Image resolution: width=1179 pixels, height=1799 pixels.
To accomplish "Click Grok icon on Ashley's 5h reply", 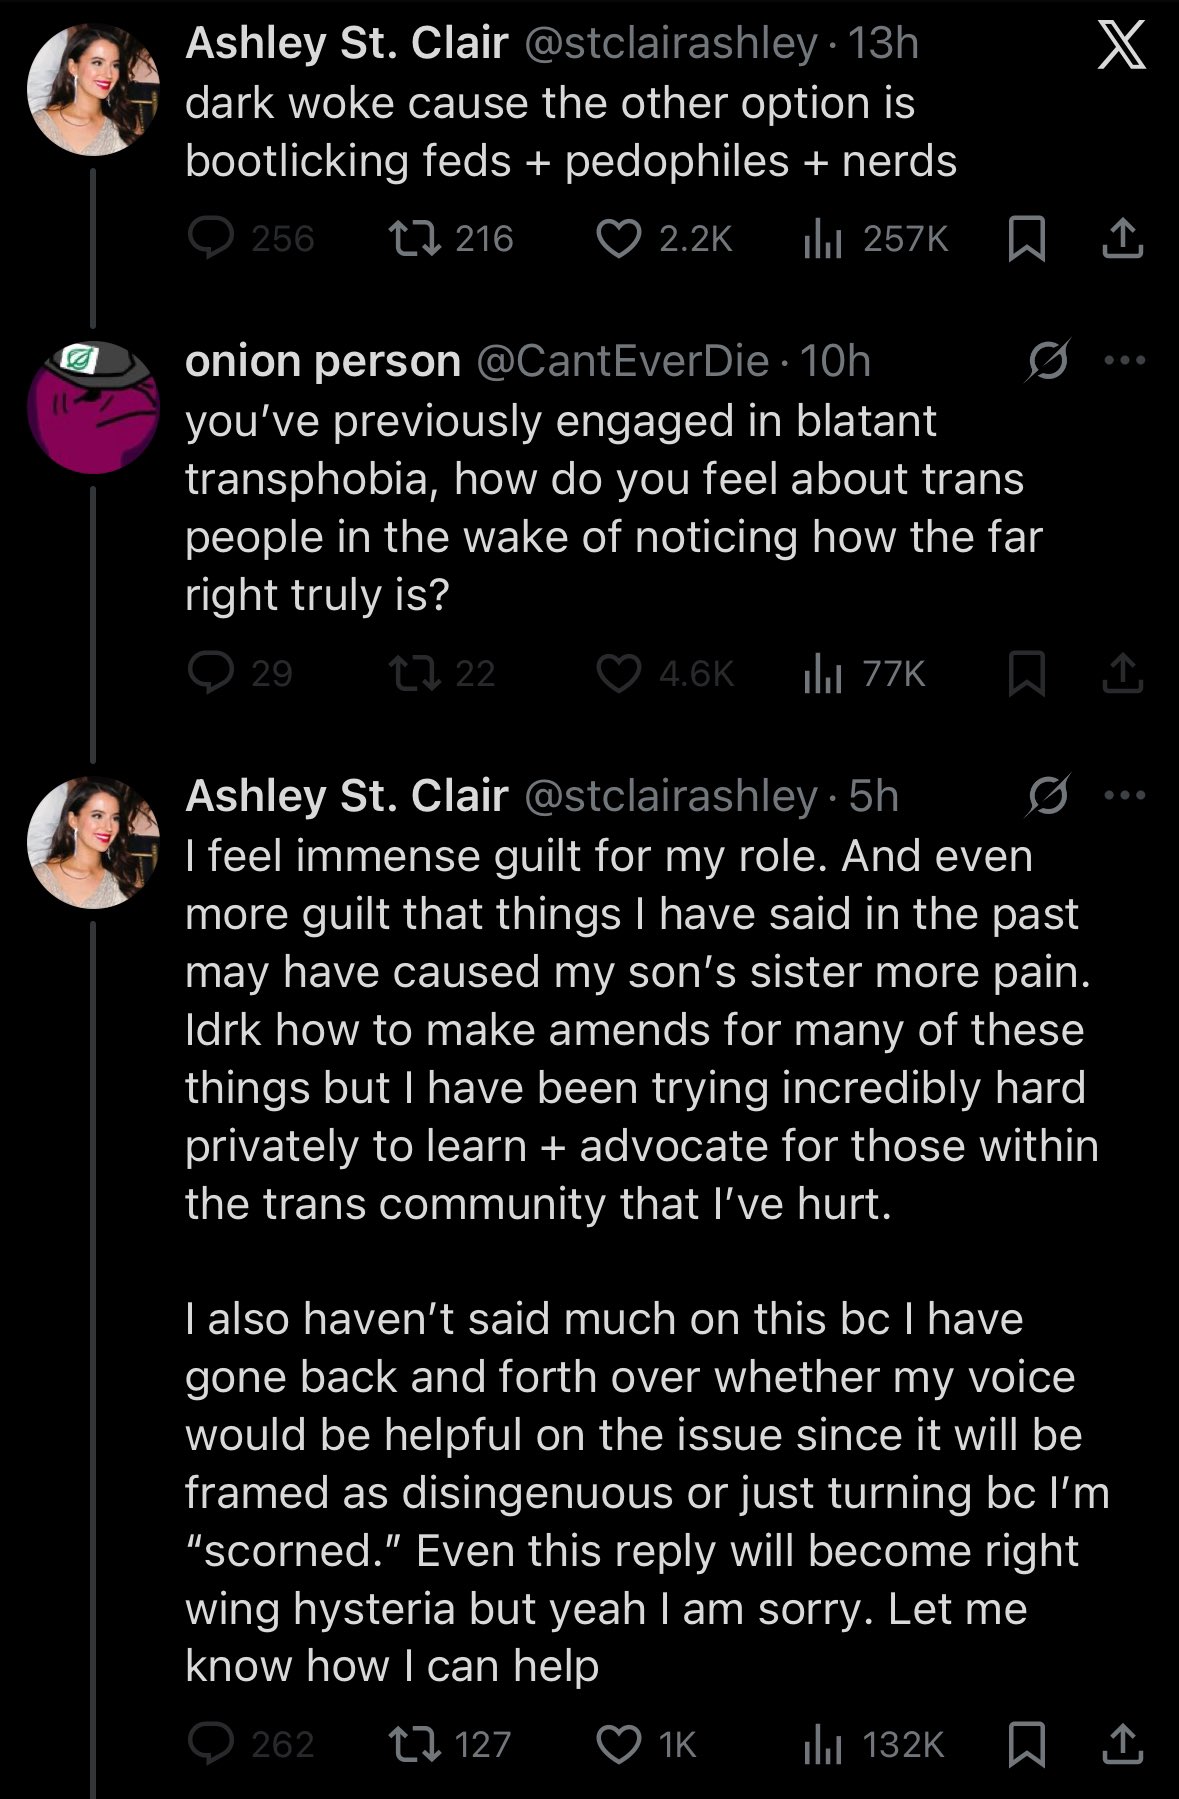I will pyautogui.click(x=1047, y=795).
